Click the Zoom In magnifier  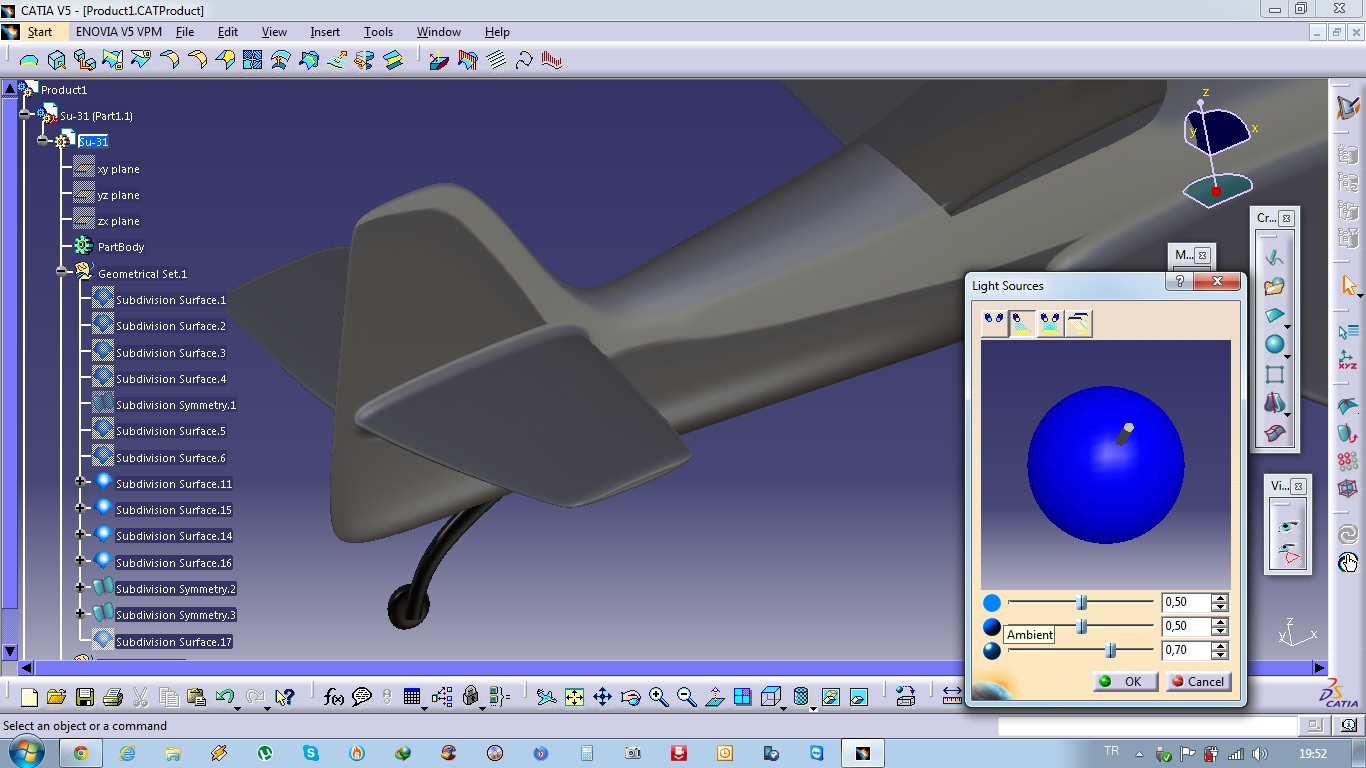(x=658, y=697)
